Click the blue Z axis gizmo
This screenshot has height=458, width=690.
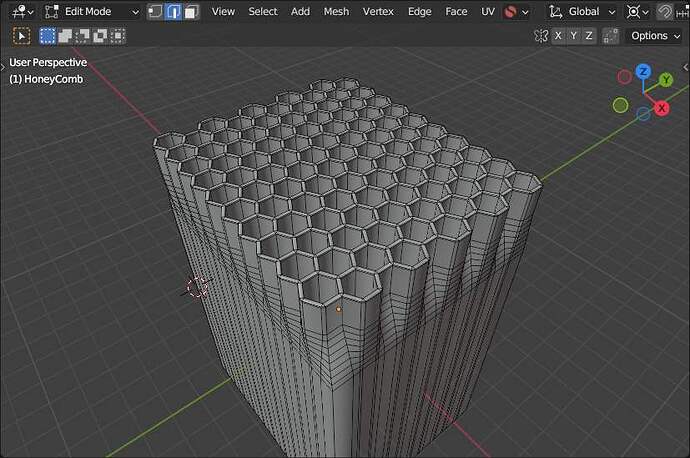tap(643, 72)
